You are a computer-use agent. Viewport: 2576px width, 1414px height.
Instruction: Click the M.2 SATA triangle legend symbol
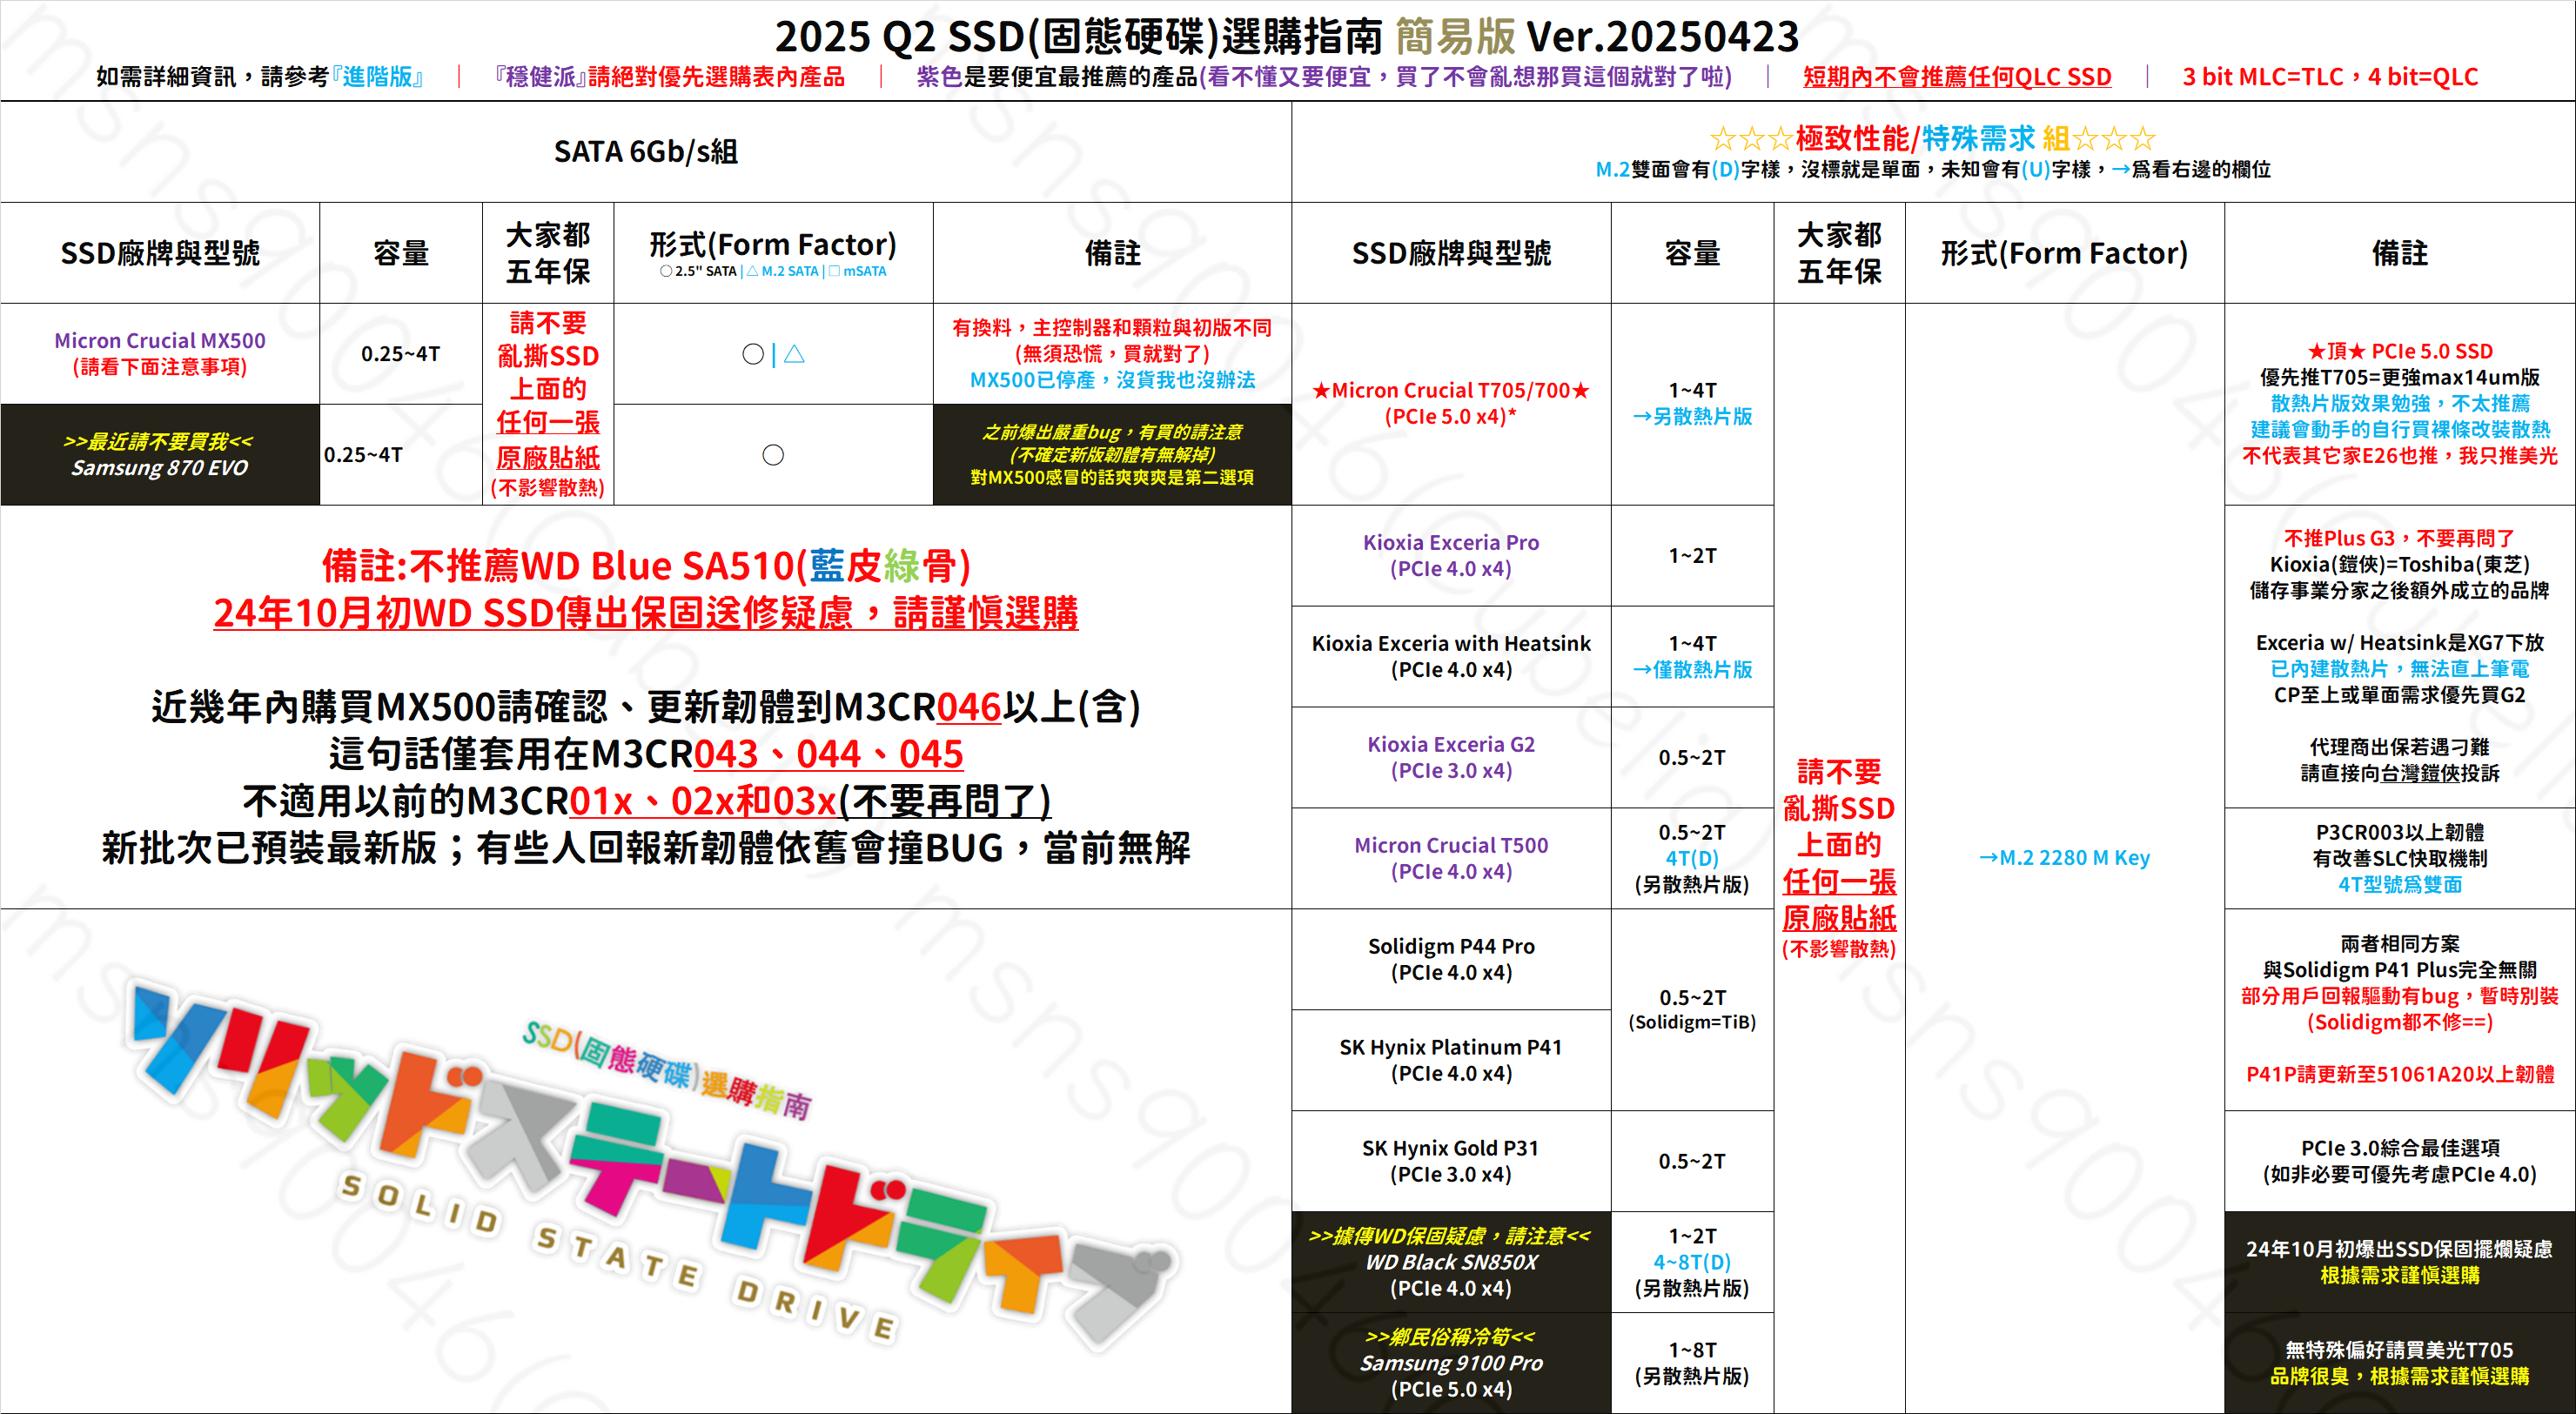(752, 271)
